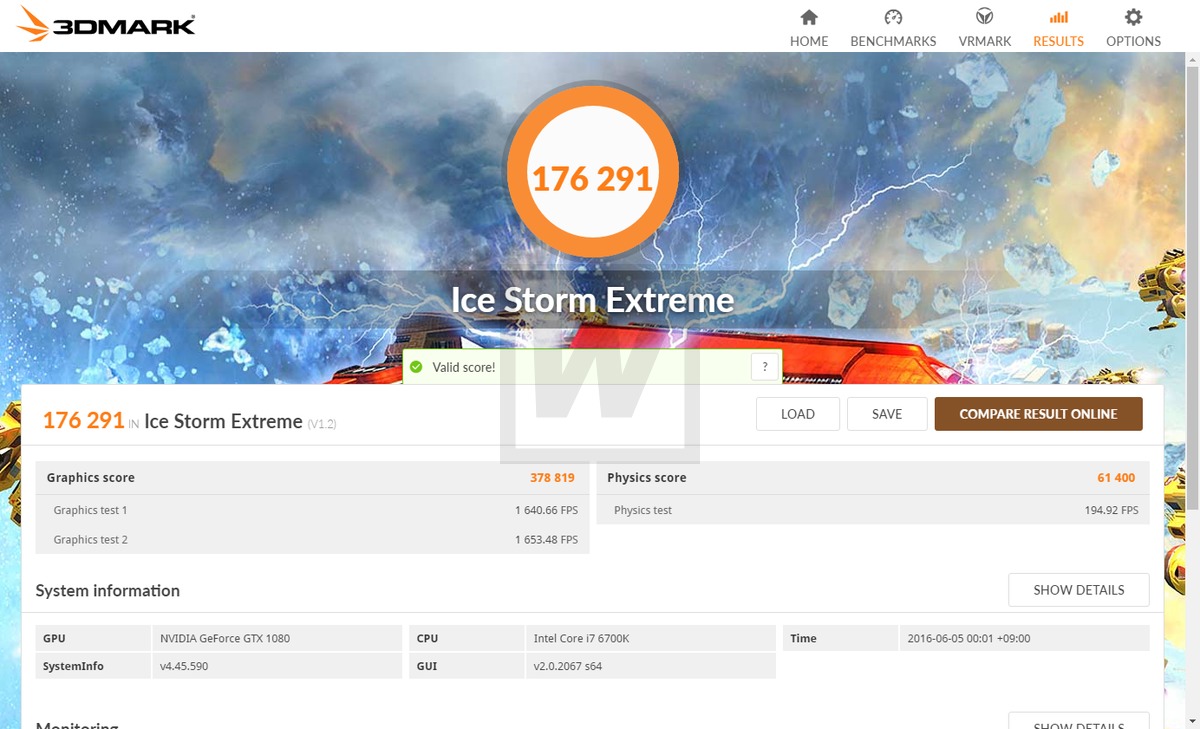Click COMPARE RESULT ONLINE button

click(x=1038, y=414)
